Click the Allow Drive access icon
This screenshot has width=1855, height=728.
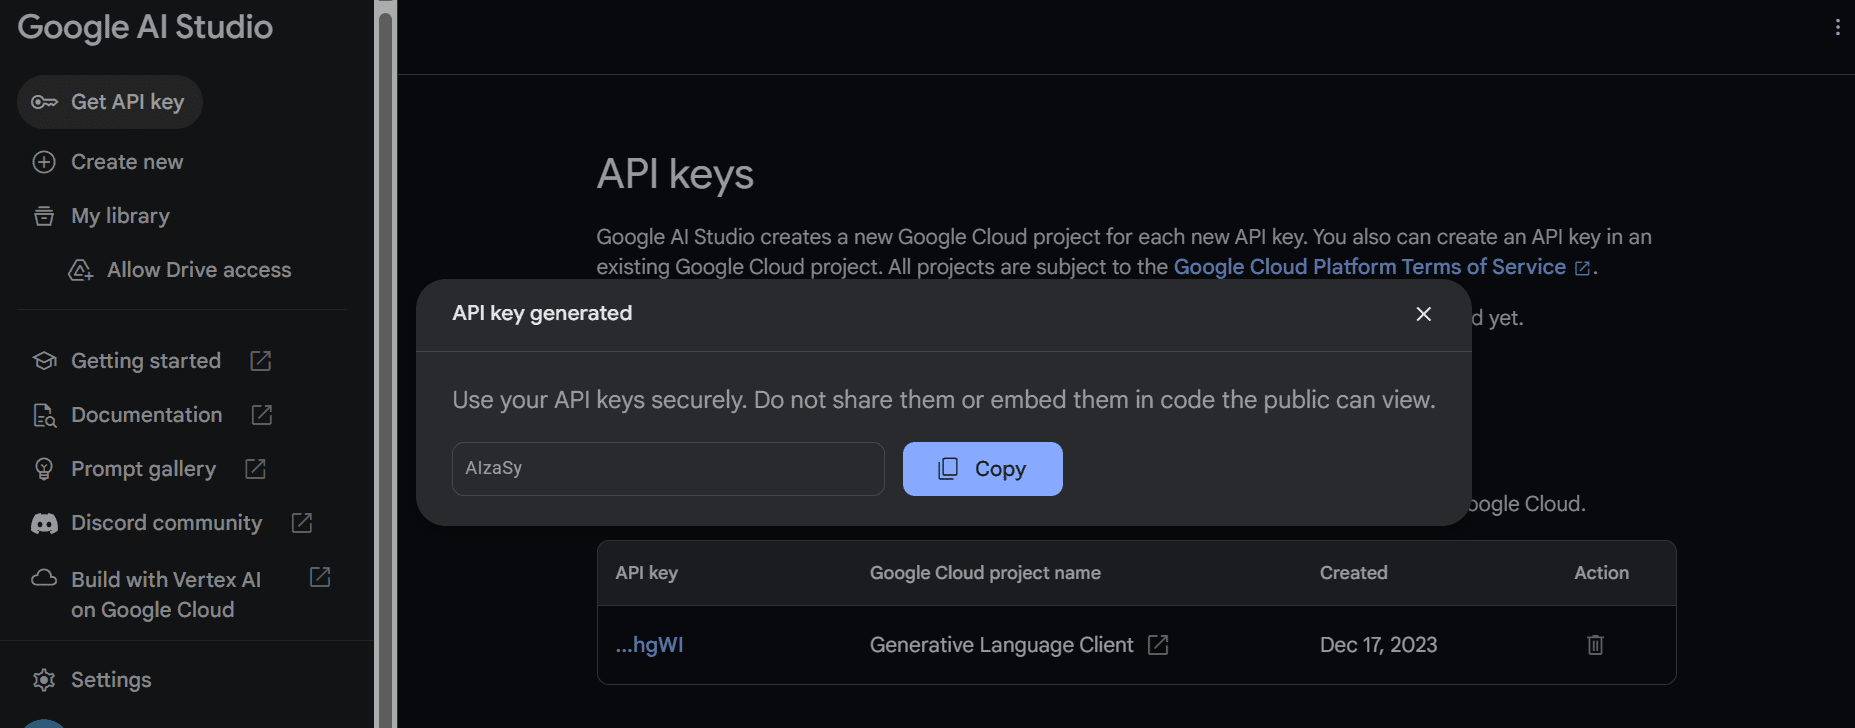coord(80,270)
